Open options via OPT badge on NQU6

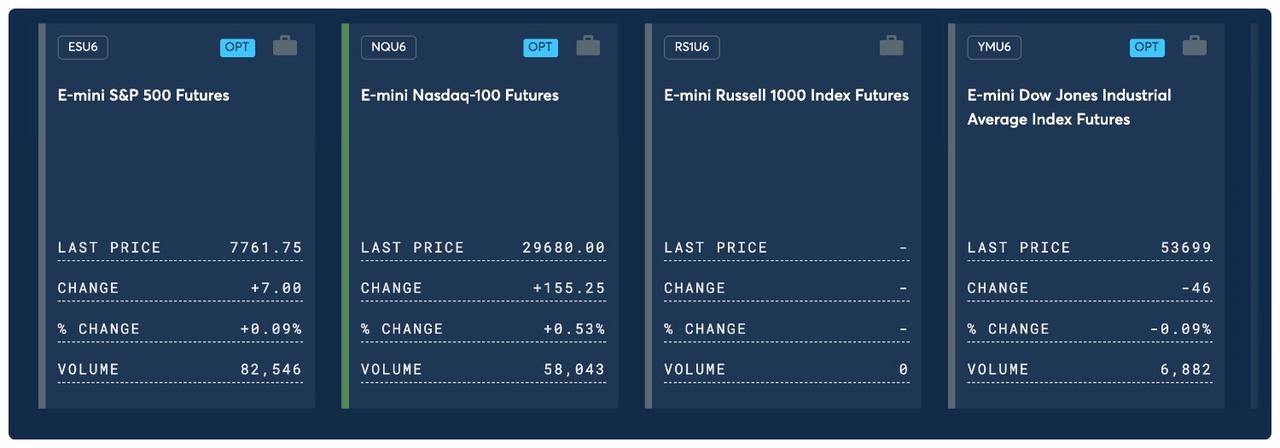(x=541, y=47)
